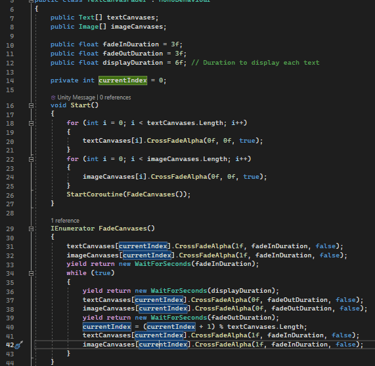Click the 'Image' type name on line 8
Viewport: 375px width, 366px height.
88,27
